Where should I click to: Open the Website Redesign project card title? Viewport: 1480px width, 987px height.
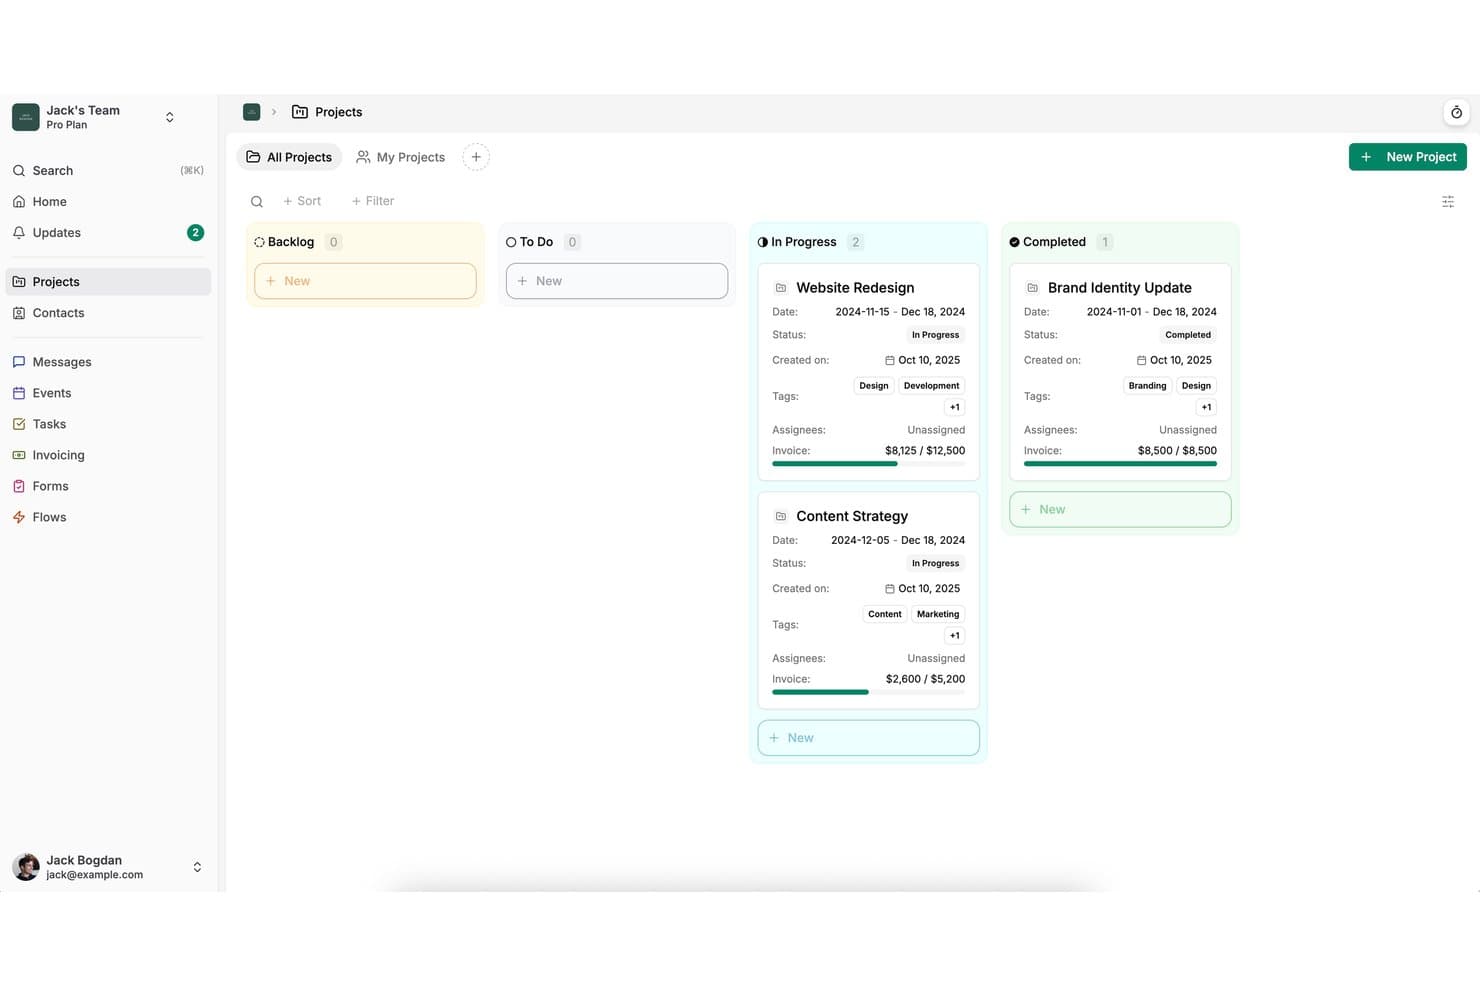[x=855, y=288]
